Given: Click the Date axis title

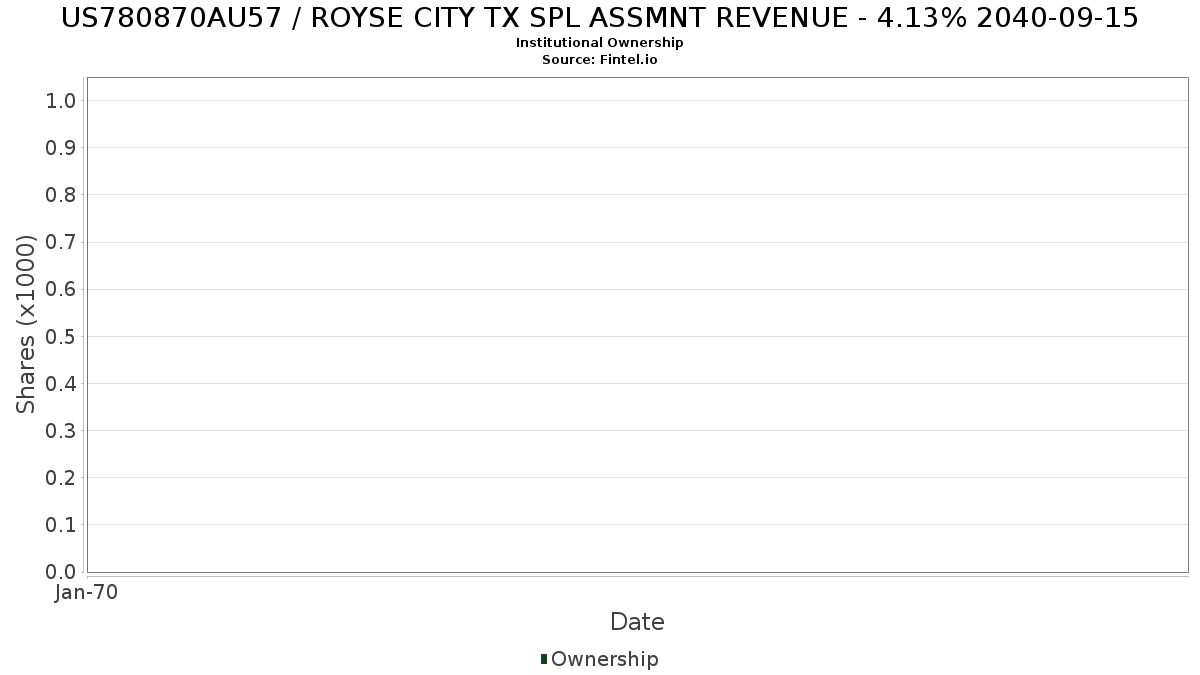Looking at the screenshot, I should tap(637, 622).
